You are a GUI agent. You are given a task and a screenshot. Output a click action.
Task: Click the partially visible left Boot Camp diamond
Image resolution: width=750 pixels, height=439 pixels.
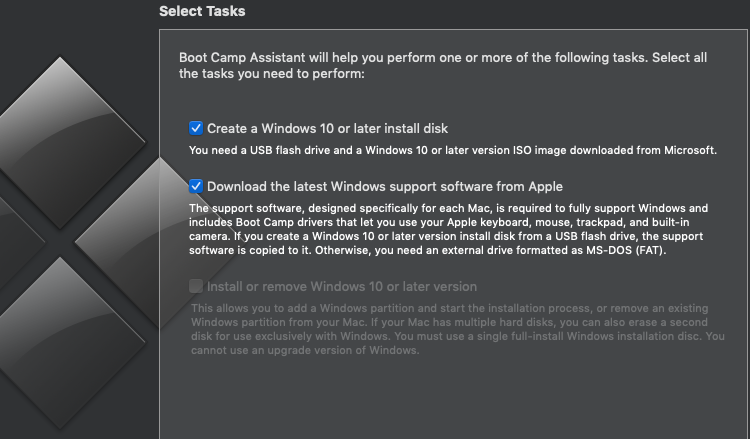[19, 242]
